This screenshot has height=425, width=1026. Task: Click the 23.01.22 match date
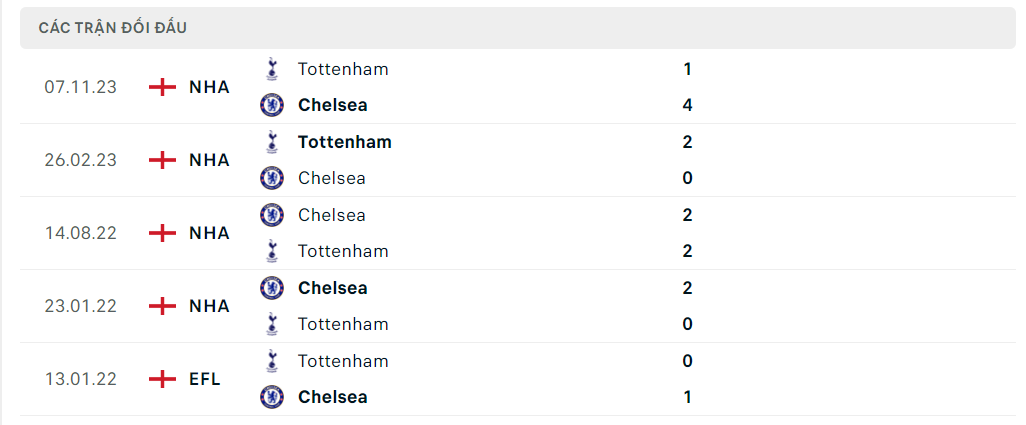tap(81, 306)
